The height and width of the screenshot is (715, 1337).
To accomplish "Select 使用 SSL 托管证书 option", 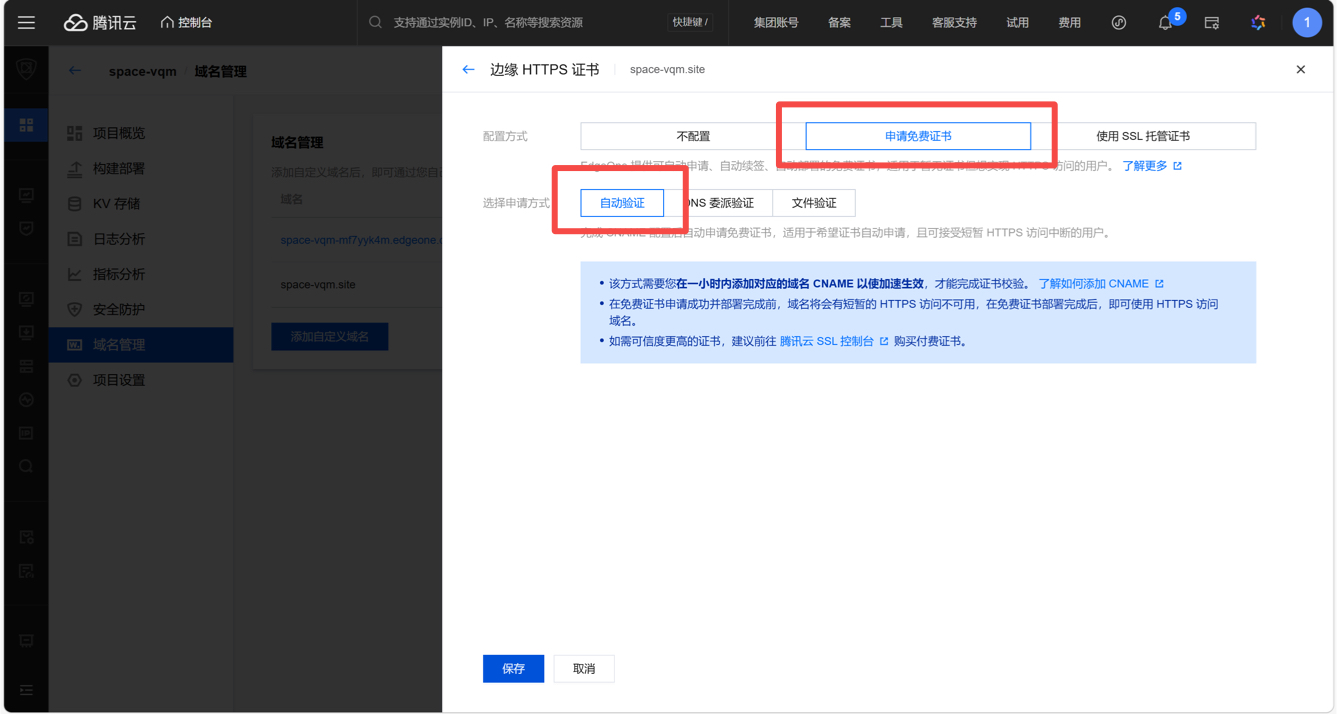I will click(x=1142, y=136).
